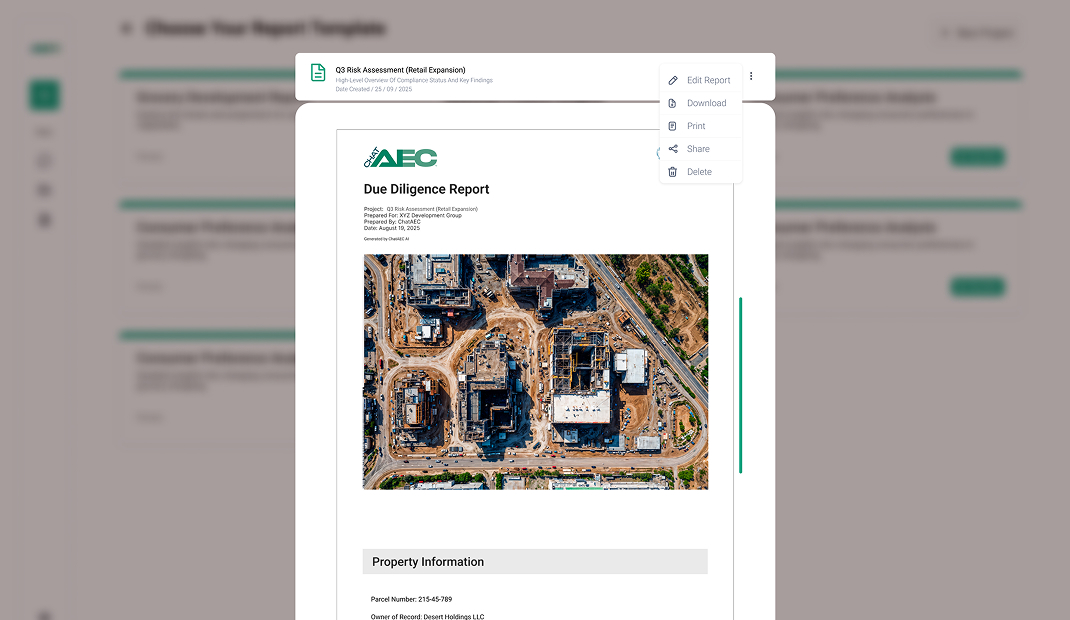Choose Download in the options menu

click(701, 103)
